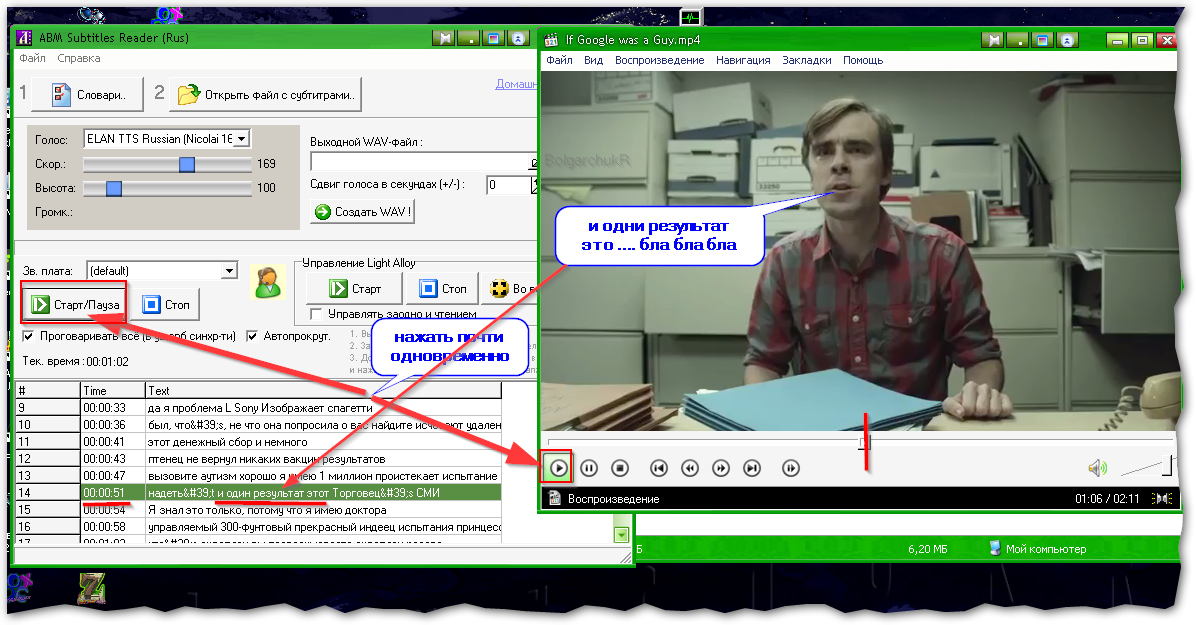The height and width of the screenshot is (625, 1196).
Task: Click the colored square title button in media player
Action: [1042, 40]
